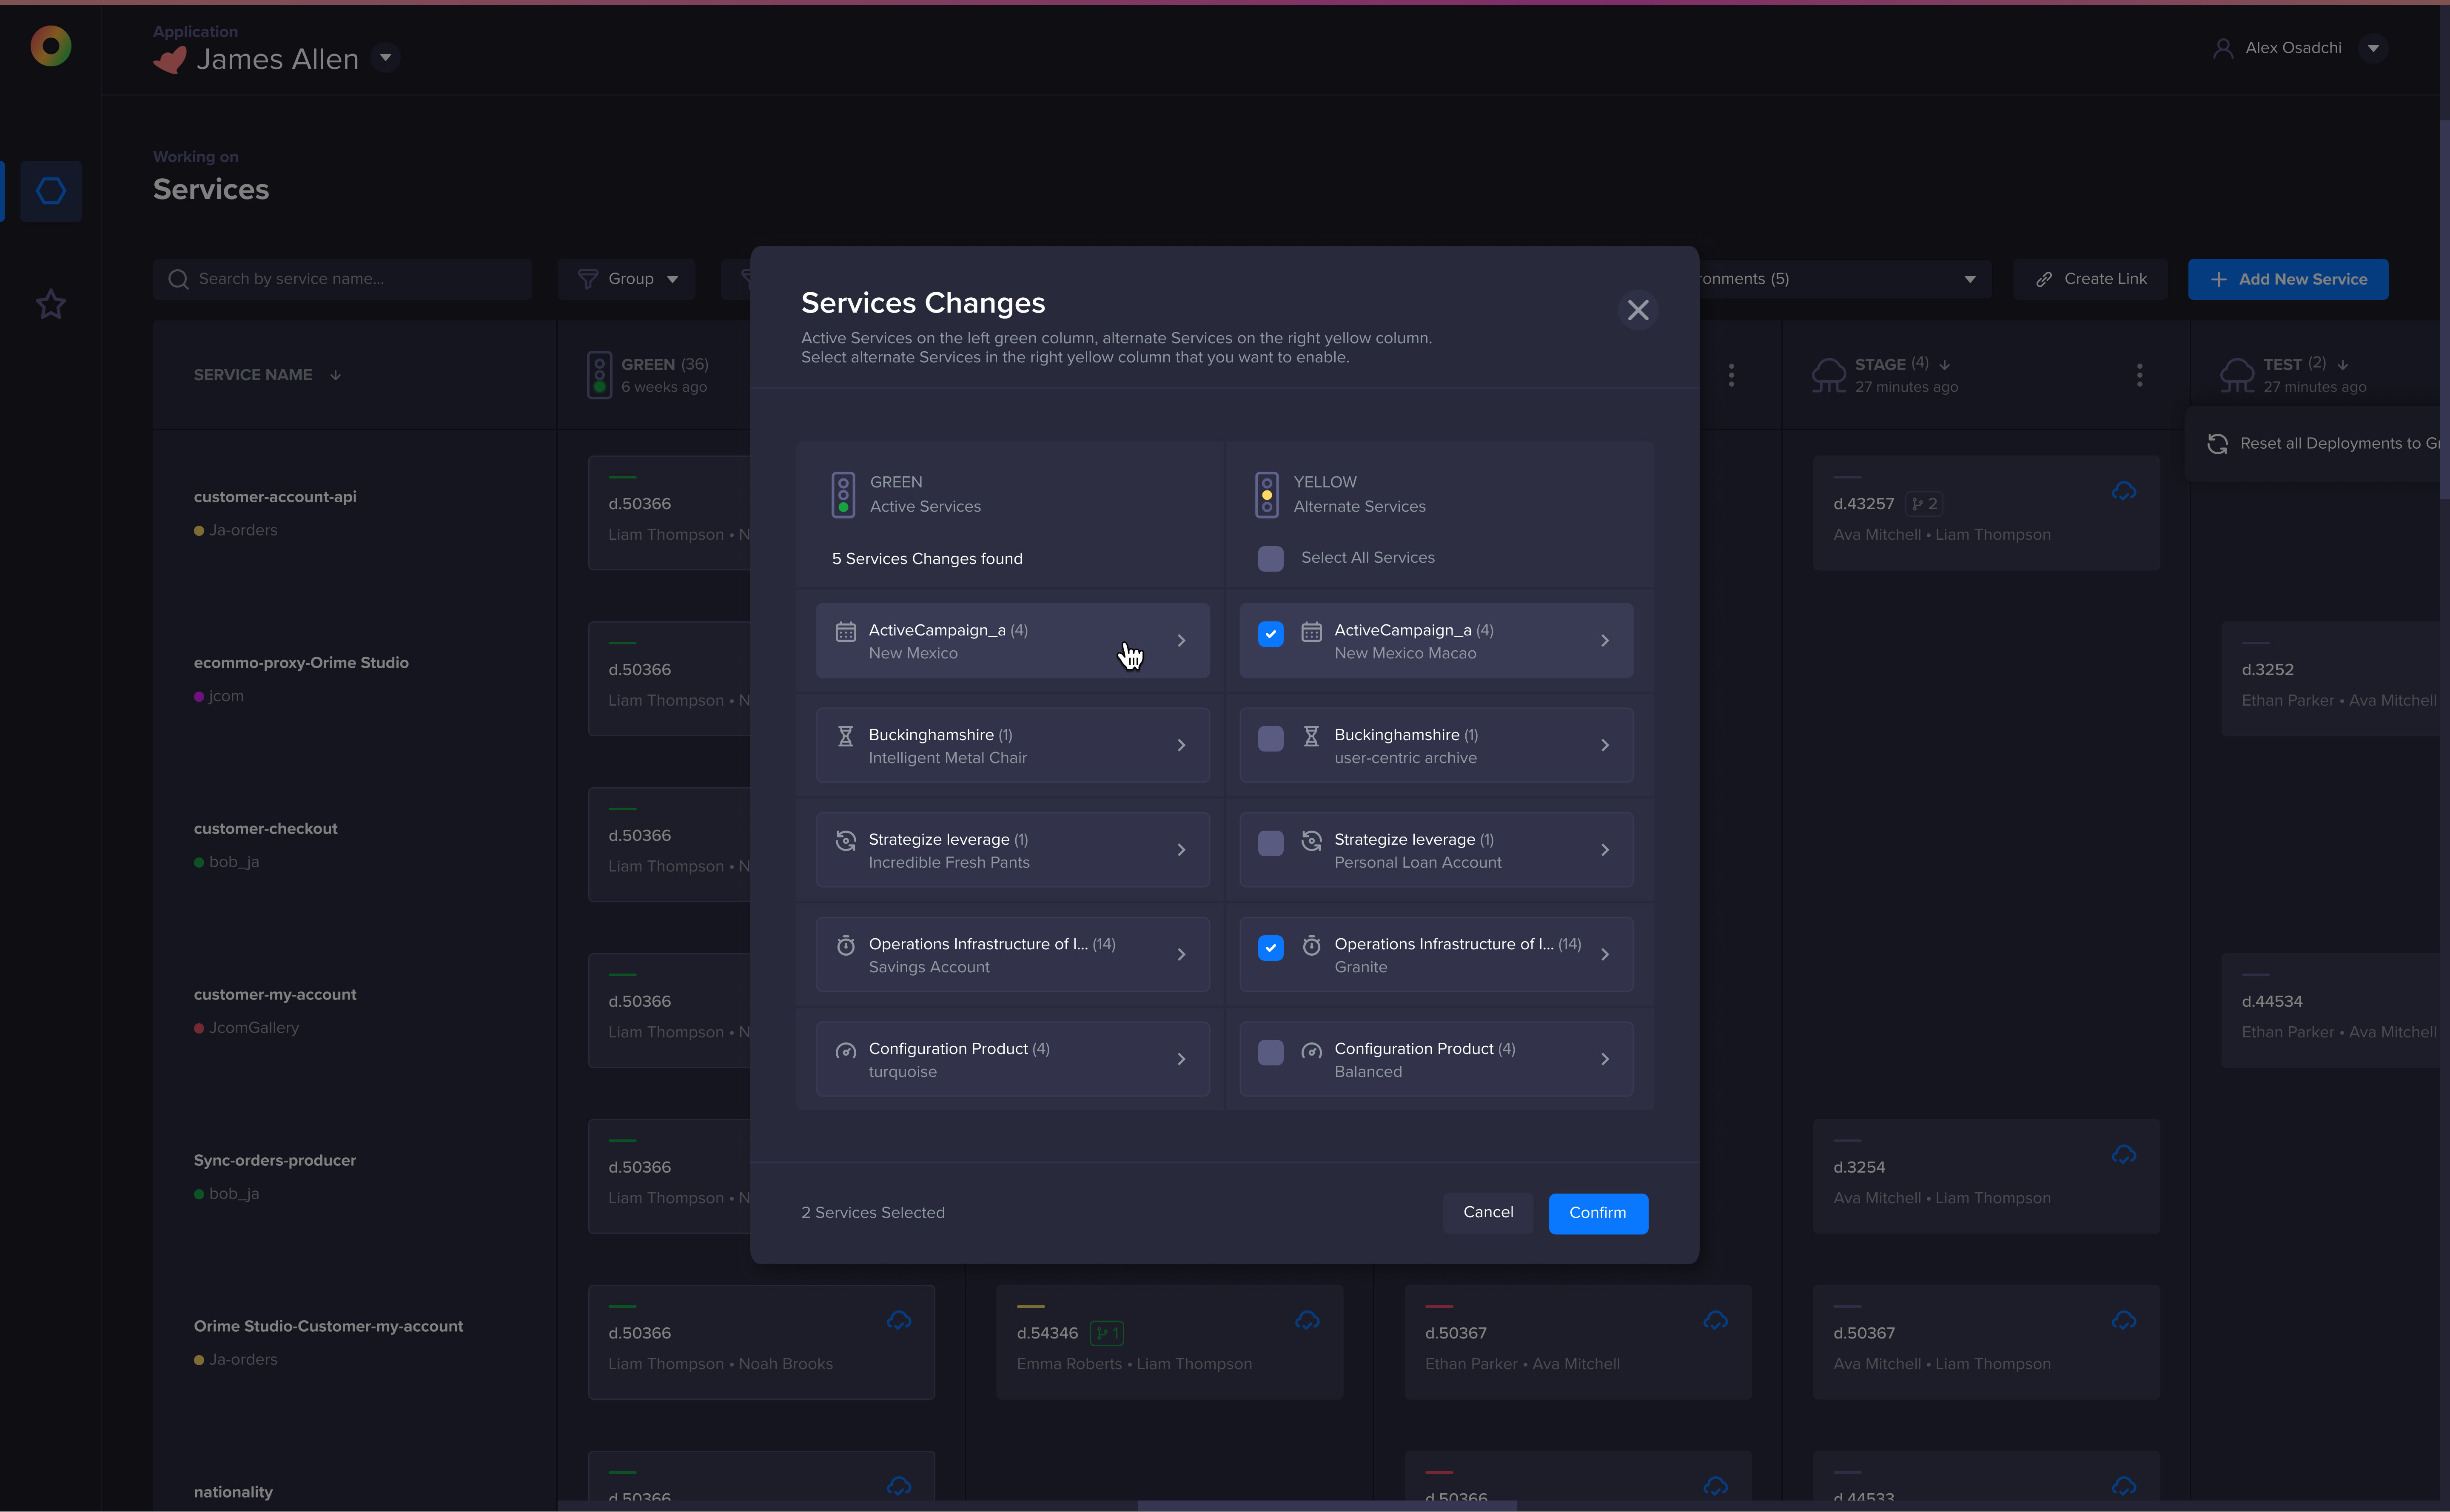The image size is (2450, 1512).
Task: Open the hexagon Services sidebar icon
Action: (51, 191)
